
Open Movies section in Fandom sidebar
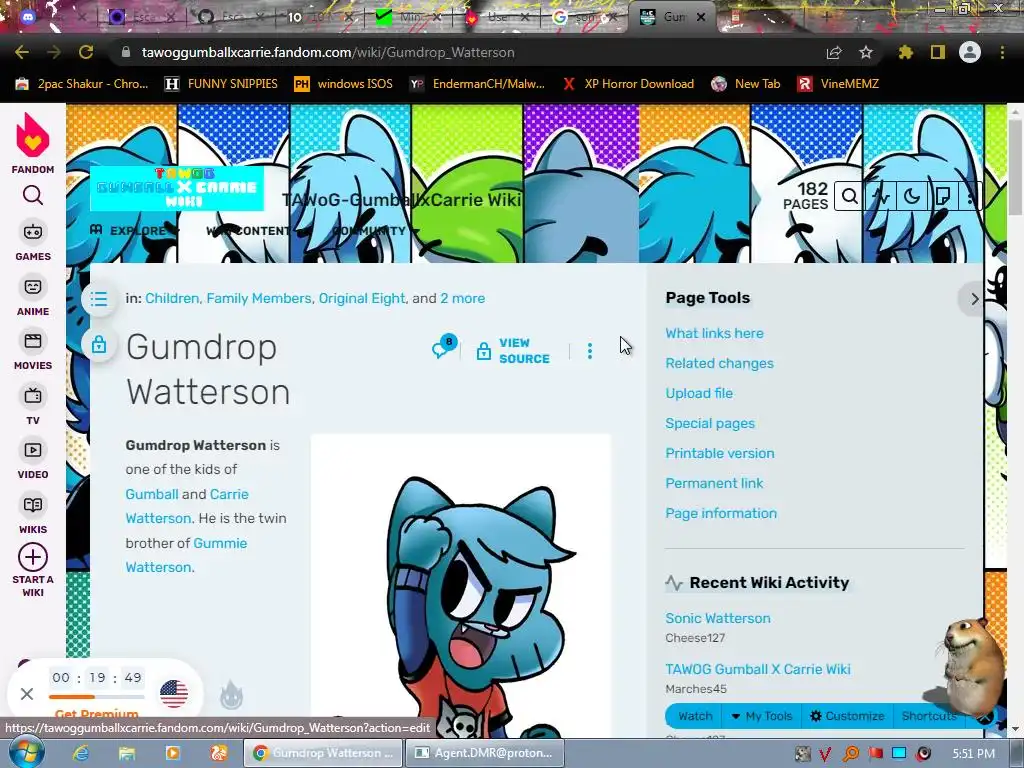coord(33,351)
